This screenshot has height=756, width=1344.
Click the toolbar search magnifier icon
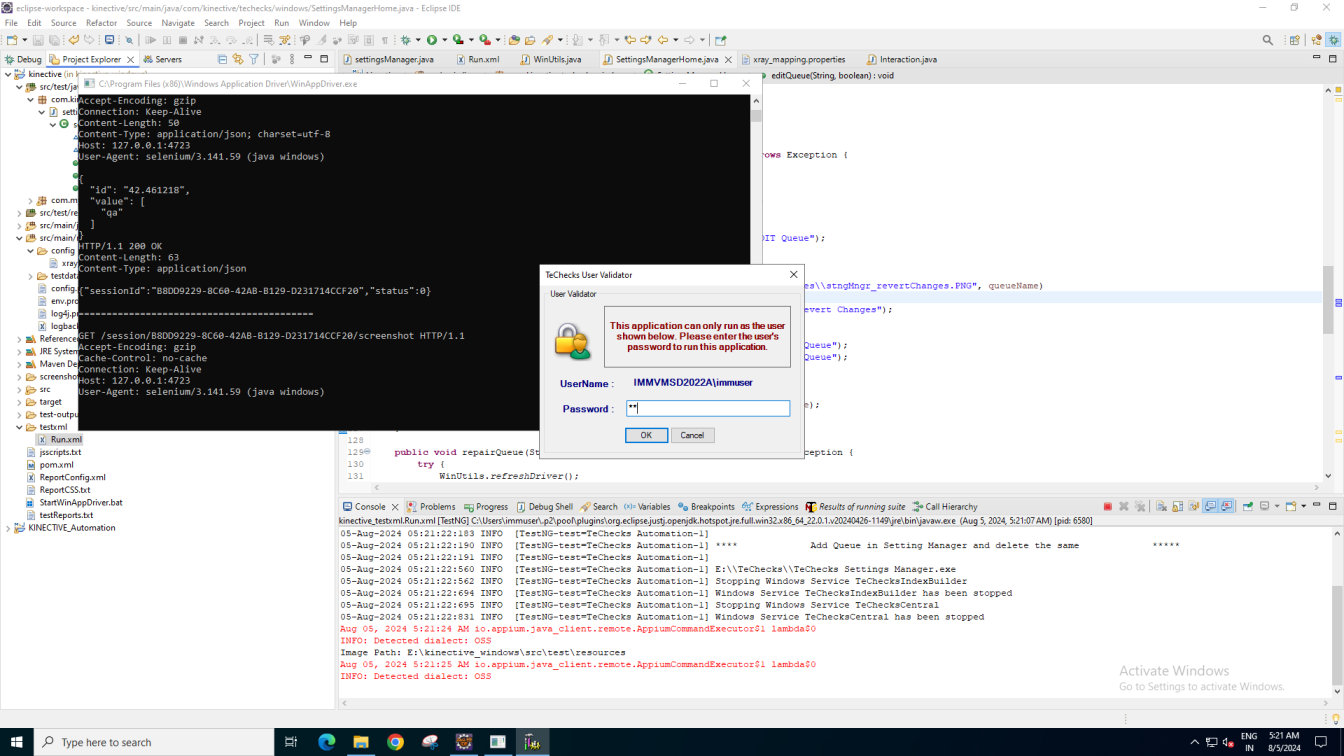point(1268,40)
